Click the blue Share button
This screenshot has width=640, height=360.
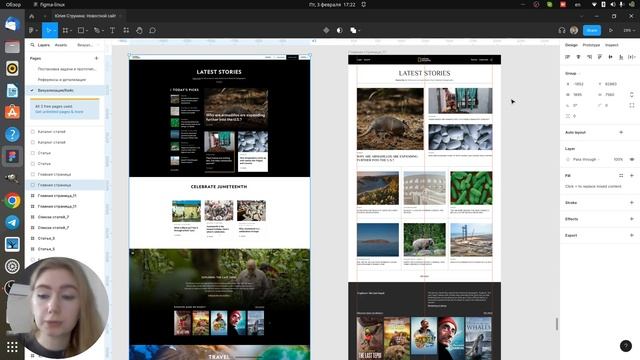click(592, 30)
